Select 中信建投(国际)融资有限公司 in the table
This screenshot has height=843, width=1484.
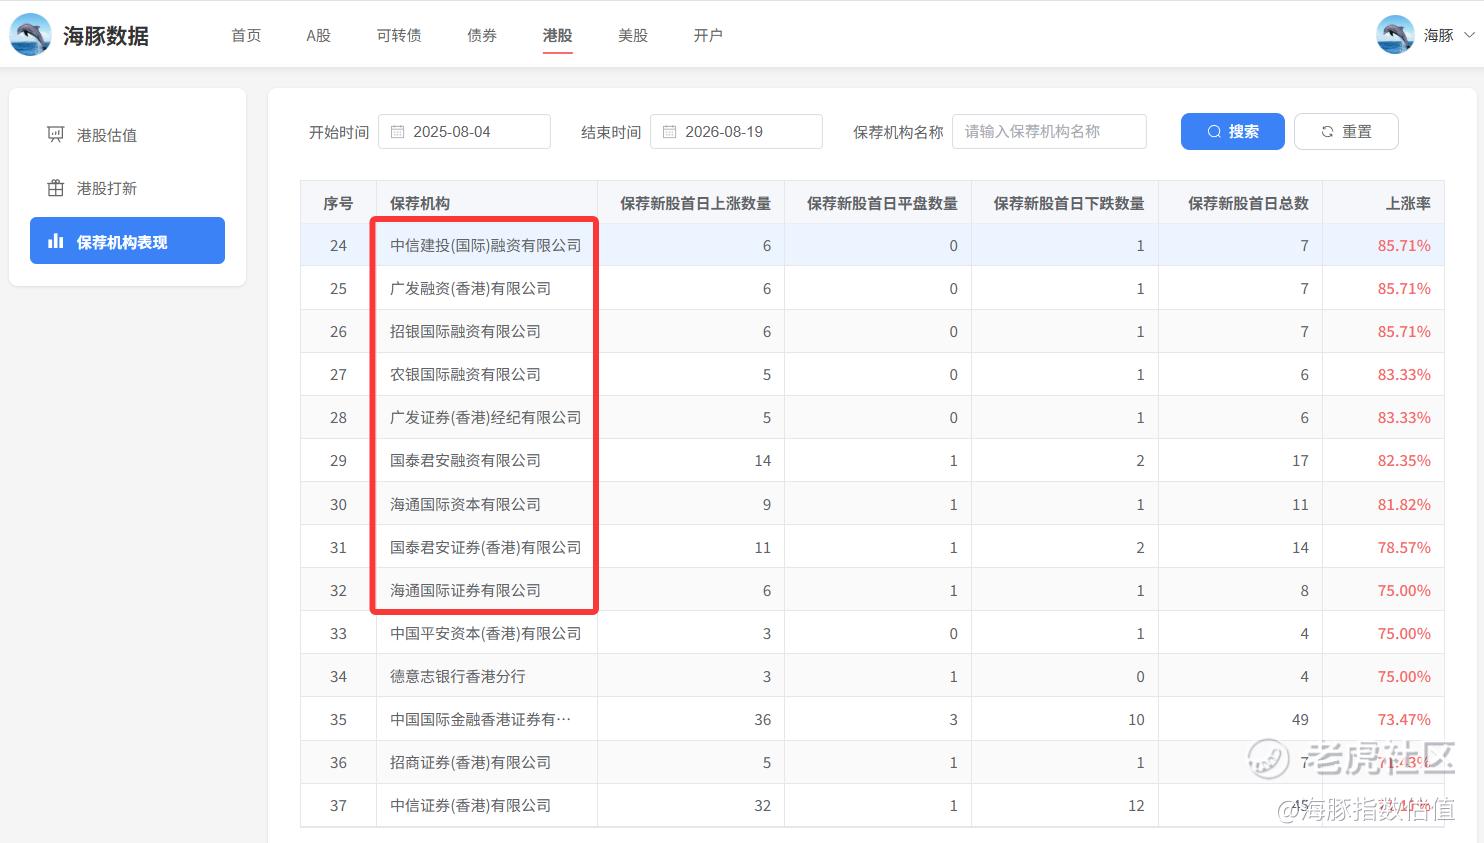pyautogui.click(x=486, y=246)
